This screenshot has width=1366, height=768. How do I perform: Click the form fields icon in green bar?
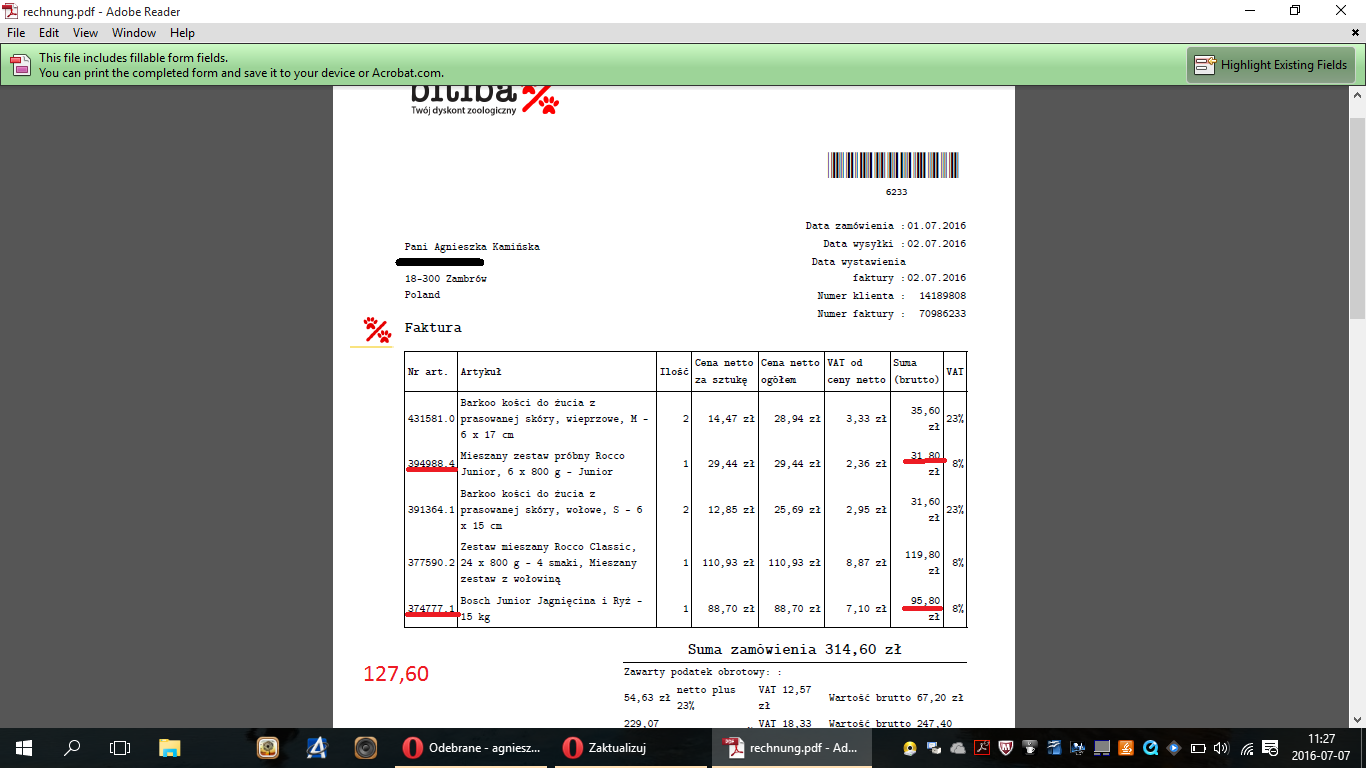(x=20, y=65)
